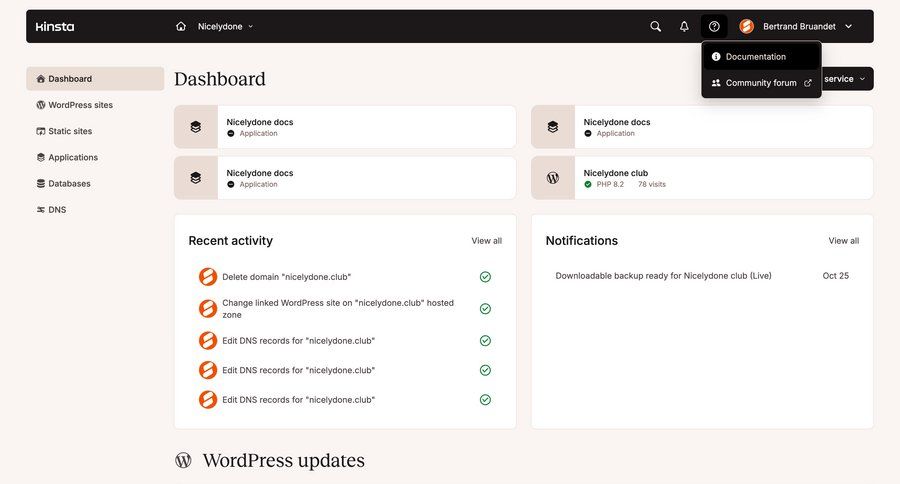Expand the Nicelydone company dropdown
Image resolution: width=900 pixels, height=484 pixels.
point(226,26)
